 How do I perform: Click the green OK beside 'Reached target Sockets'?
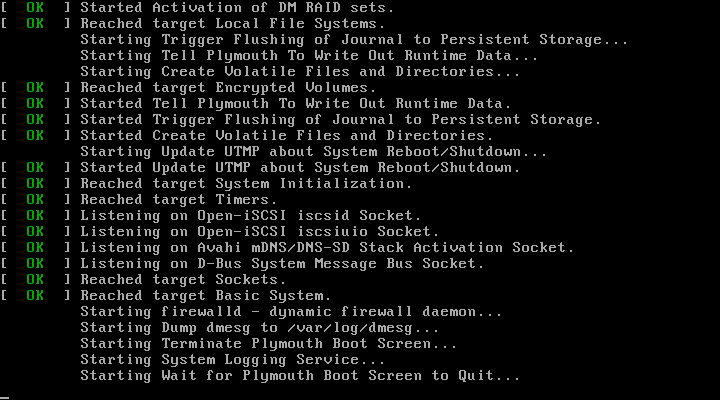coord(35,280)
